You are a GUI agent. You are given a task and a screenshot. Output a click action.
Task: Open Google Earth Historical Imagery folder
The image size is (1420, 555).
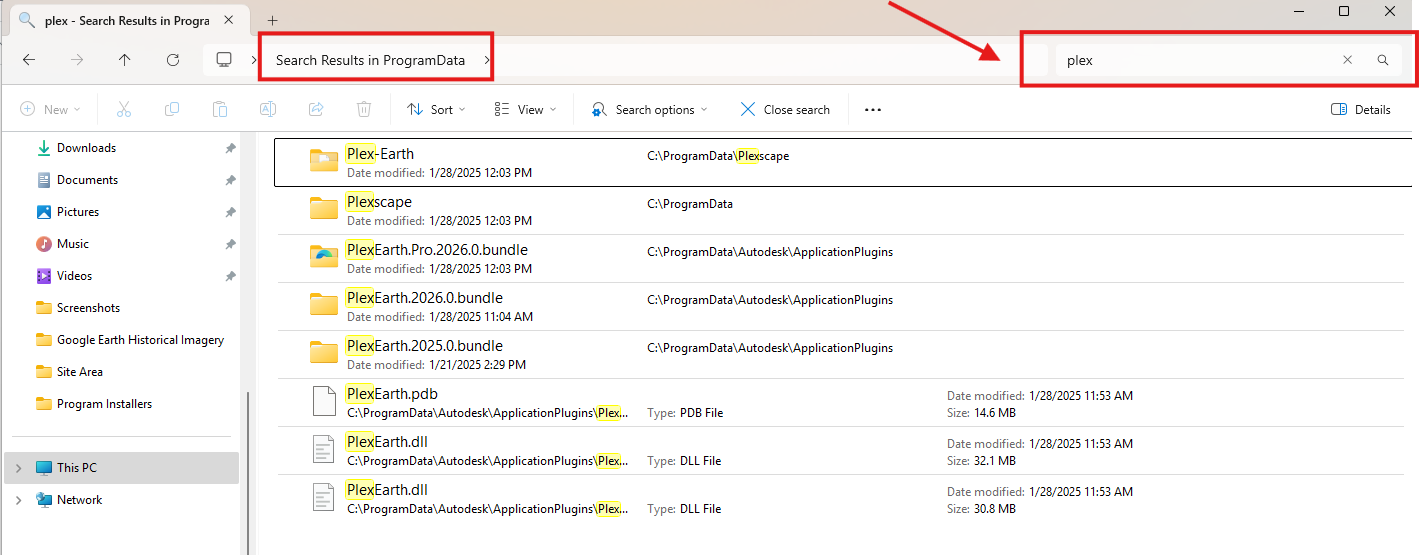point(140,340)
